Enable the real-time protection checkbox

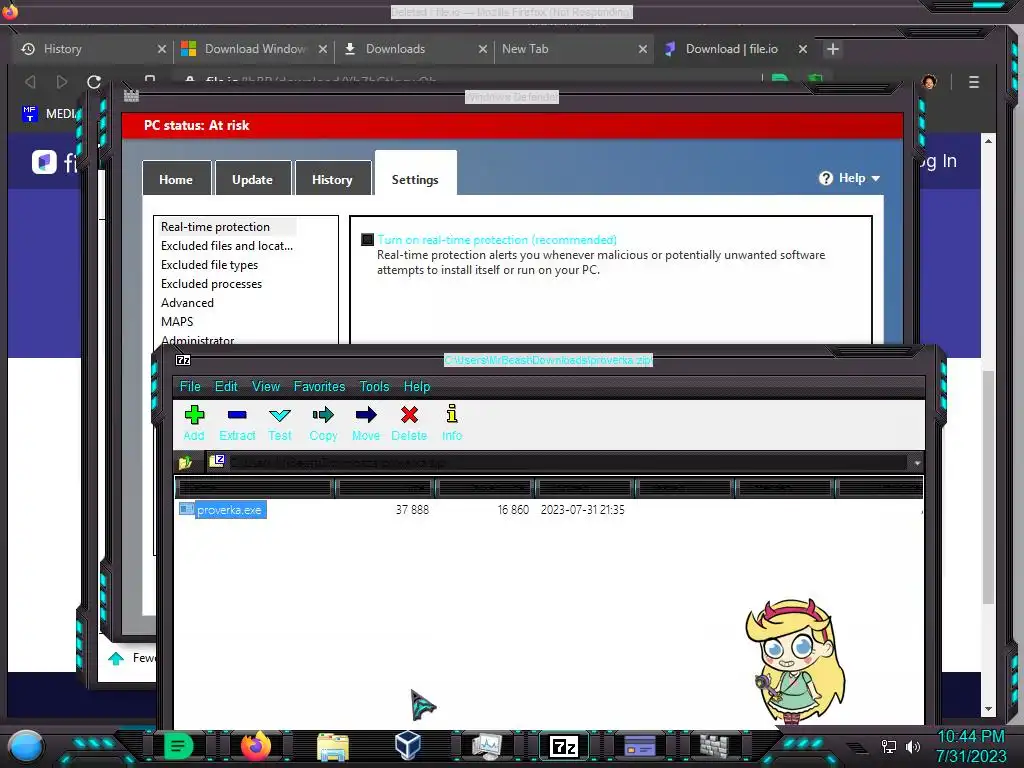368,240
